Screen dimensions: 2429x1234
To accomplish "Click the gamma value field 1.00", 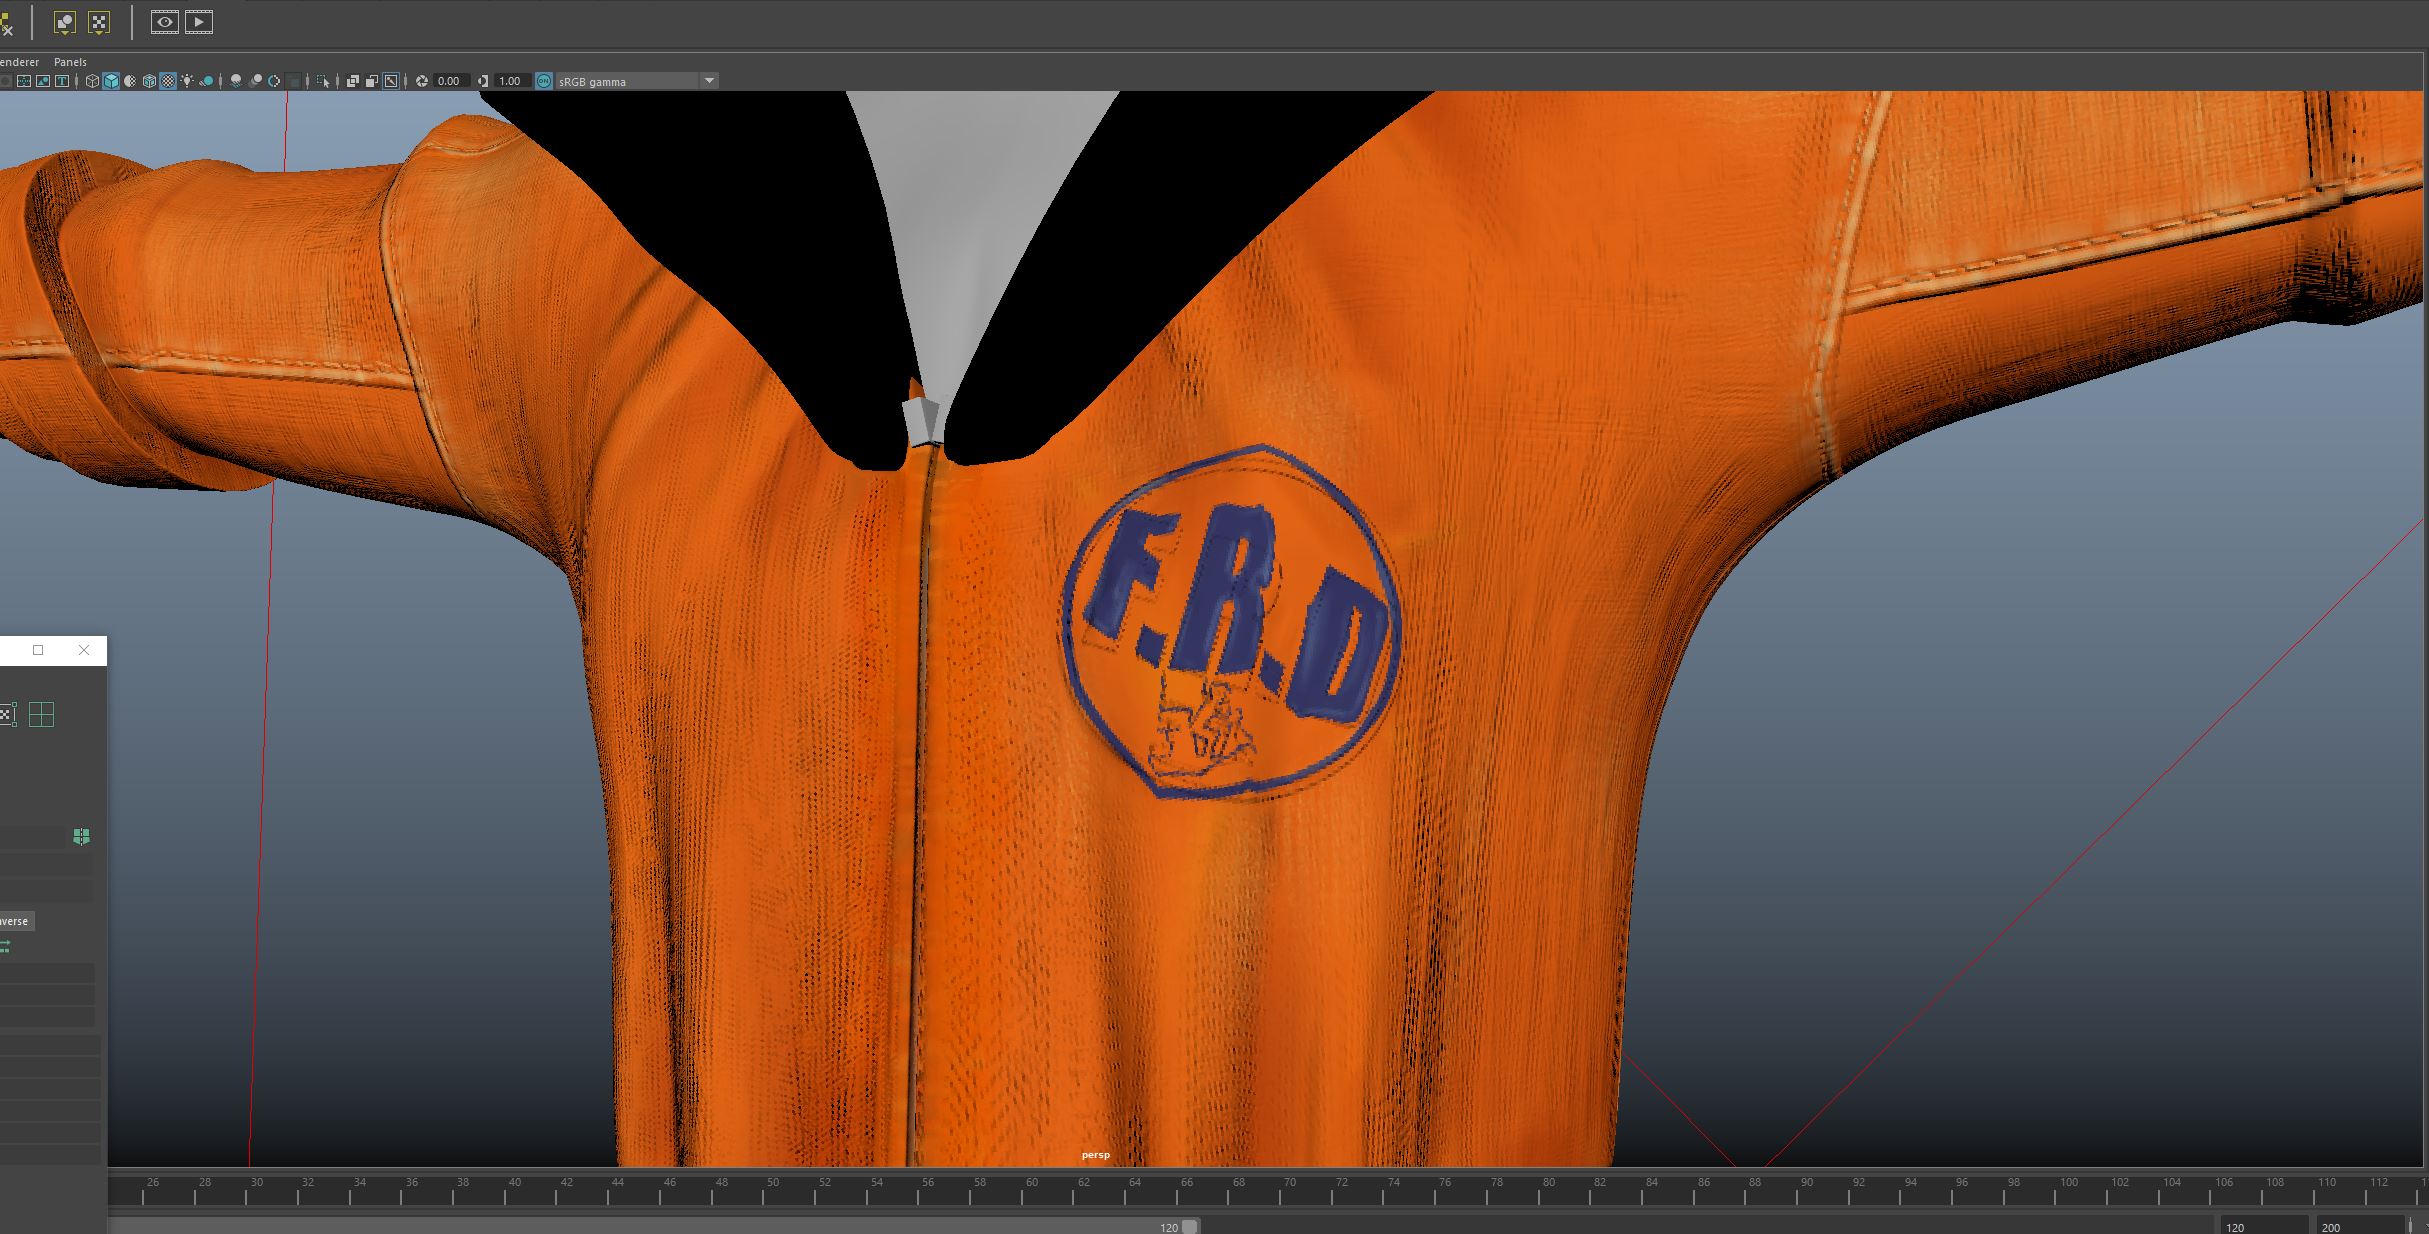I will pyautogui.click(x=510, y=81).
